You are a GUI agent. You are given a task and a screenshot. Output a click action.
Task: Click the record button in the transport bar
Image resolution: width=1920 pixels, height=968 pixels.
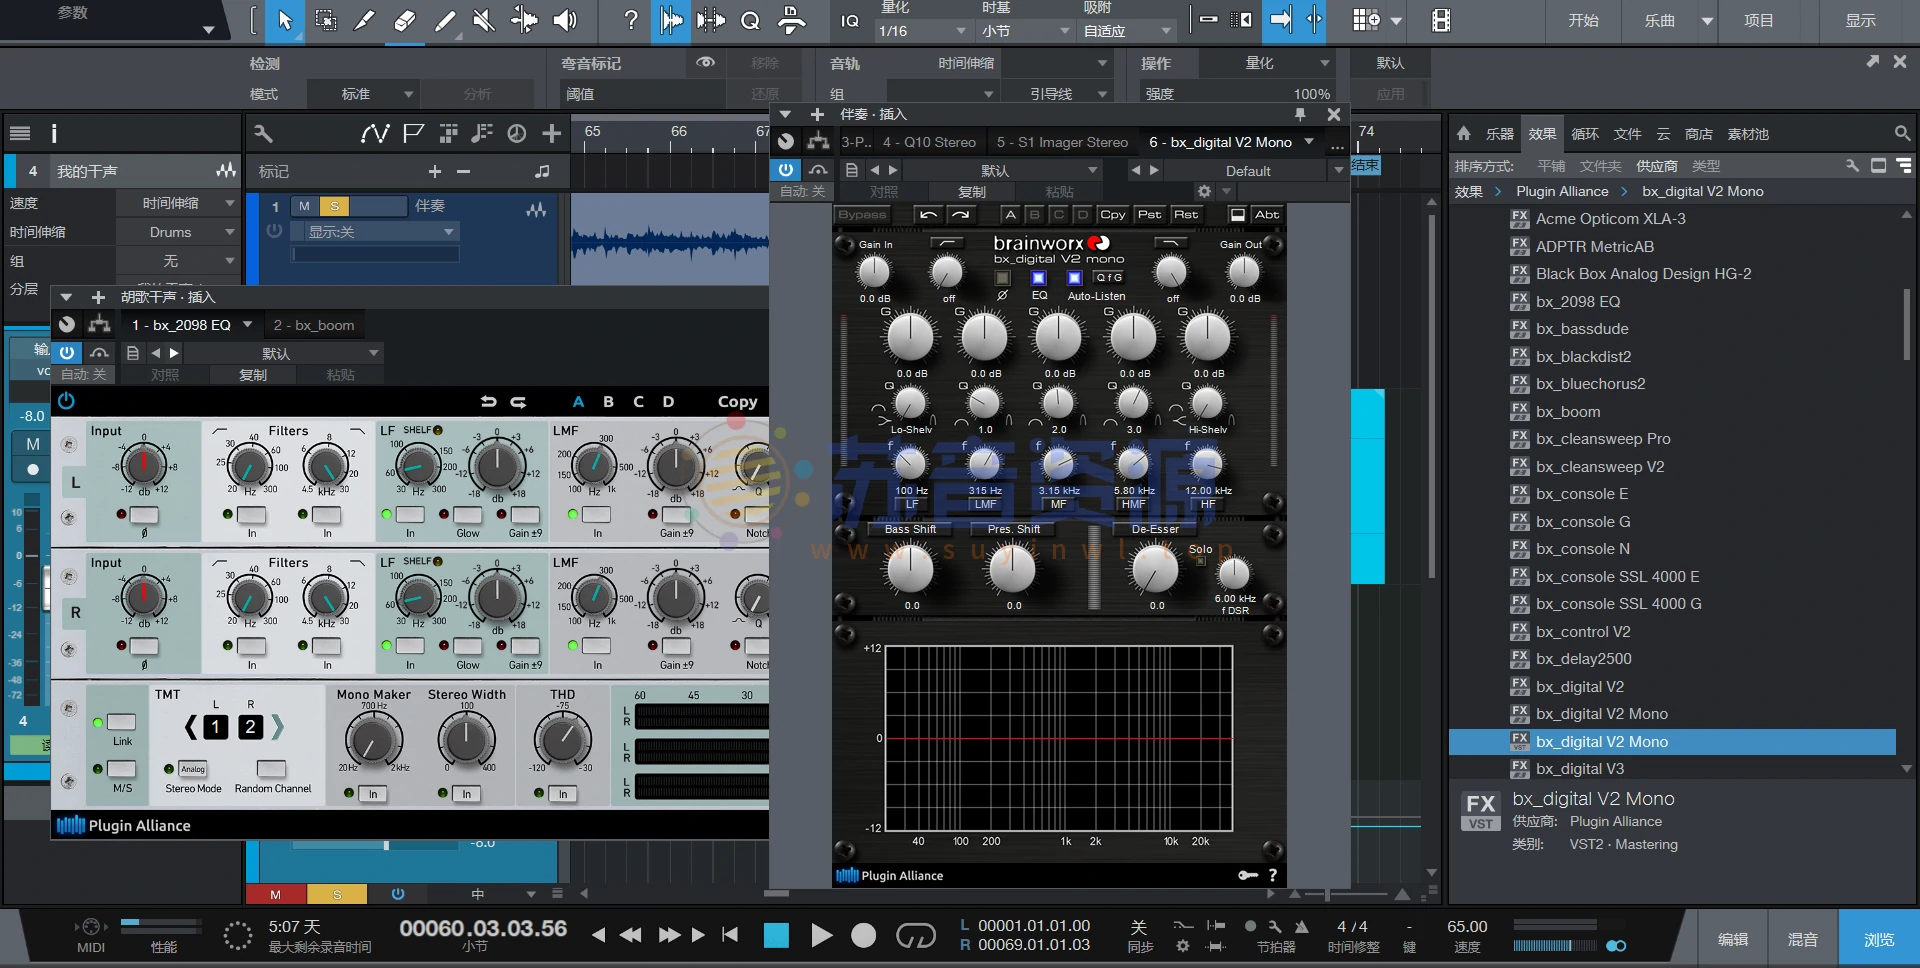click(863, 935)
